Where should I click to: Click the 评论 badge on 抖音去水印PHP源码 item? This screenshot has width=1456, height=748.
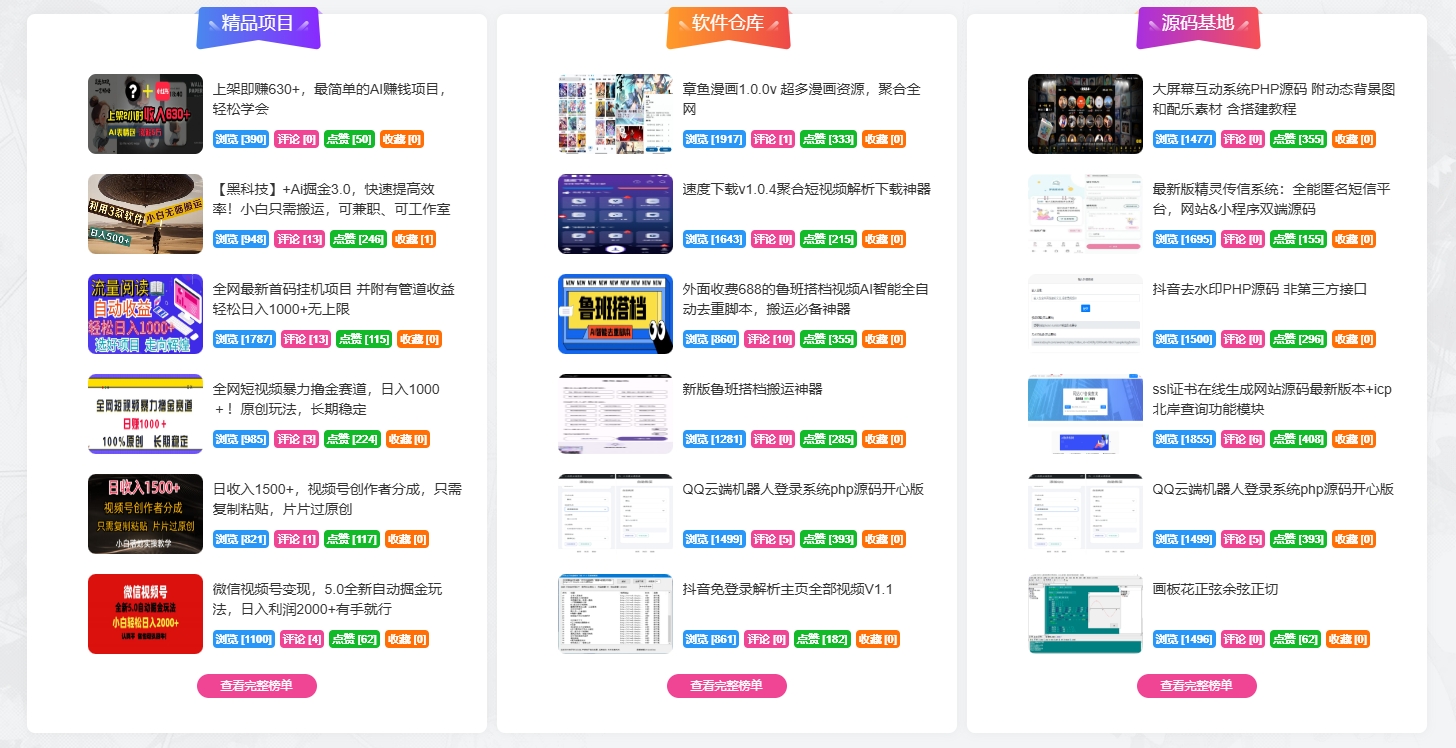point(1242,339)
